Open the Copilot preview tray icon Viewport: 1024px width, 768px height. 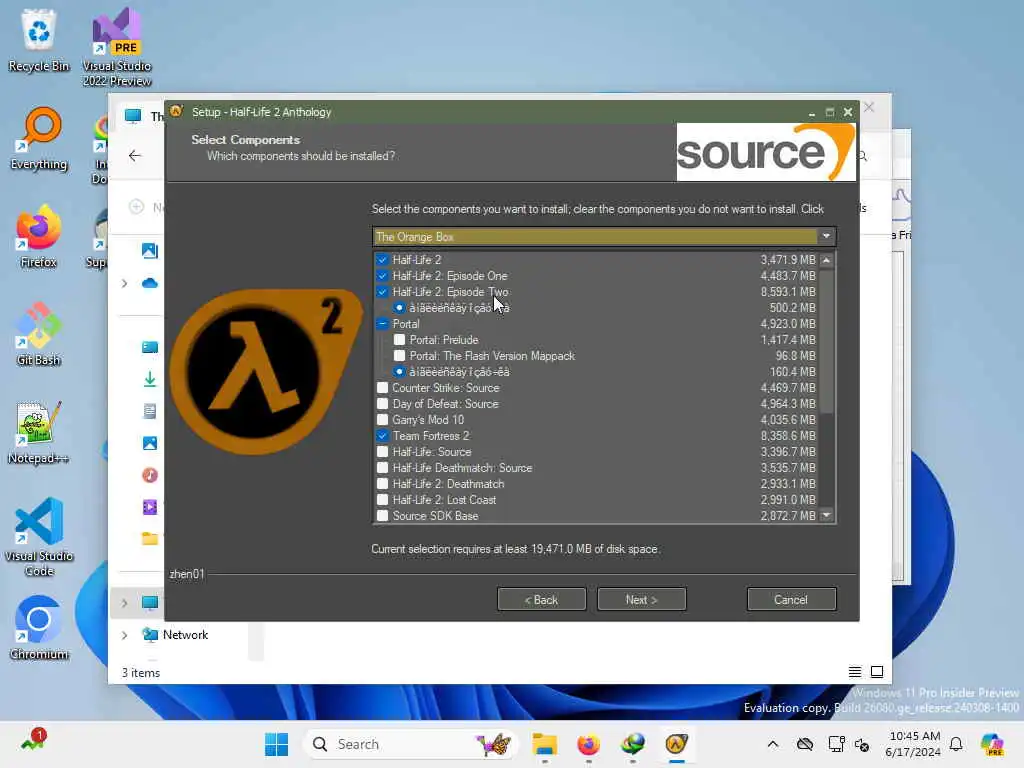[992, 744]
